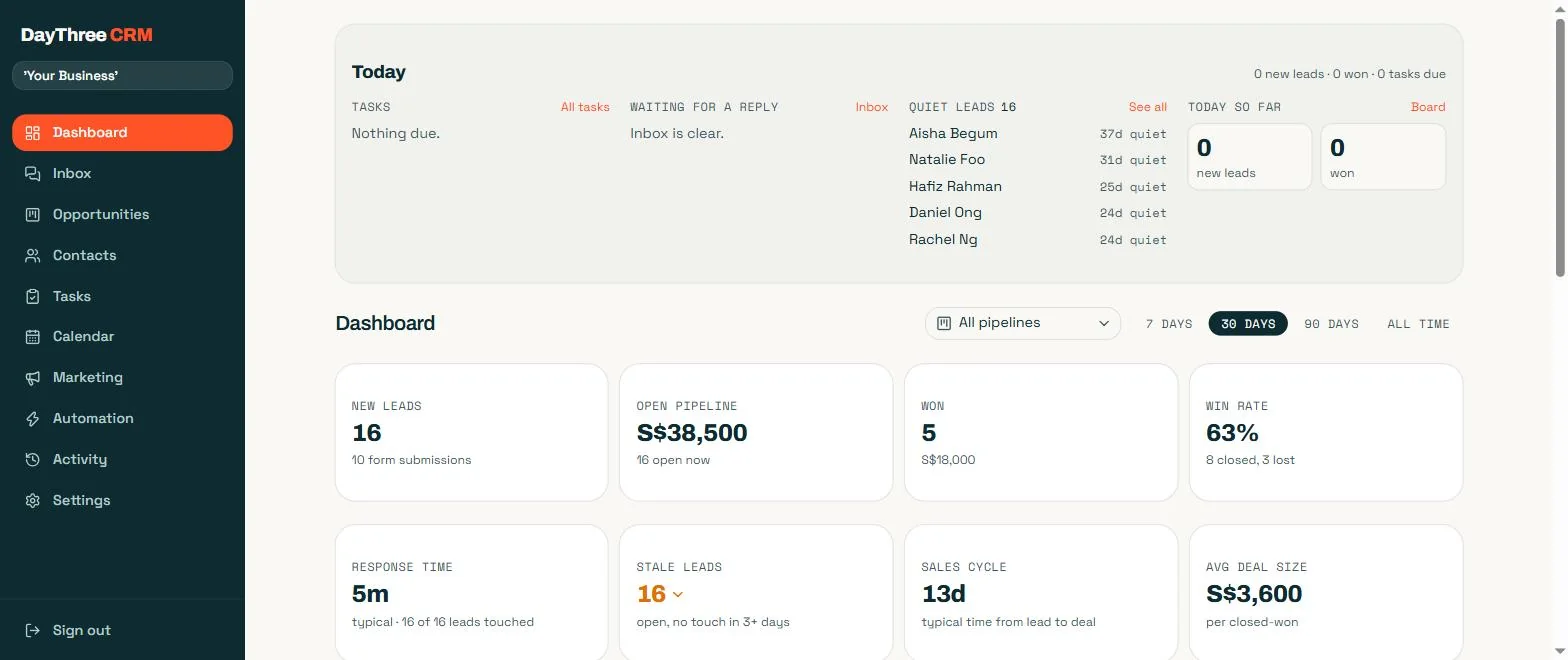Screen dimensions: 1568x660
Task: Open the Avg Deal Size S$3,600 card
Action: tap(1326, 592)
